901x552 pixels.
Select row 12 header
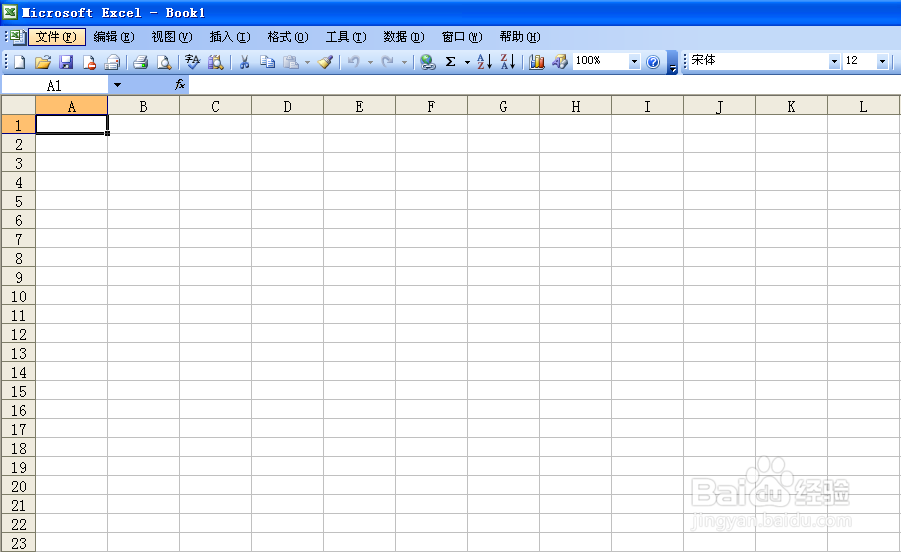18,334
